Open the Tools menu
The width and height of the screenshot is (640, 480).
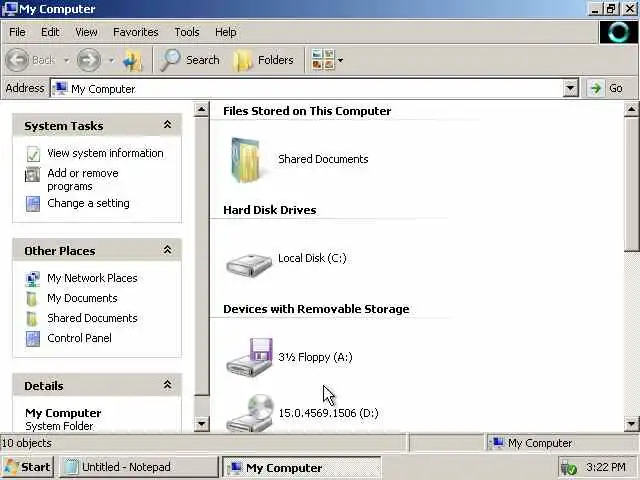[x=187, y=32]
